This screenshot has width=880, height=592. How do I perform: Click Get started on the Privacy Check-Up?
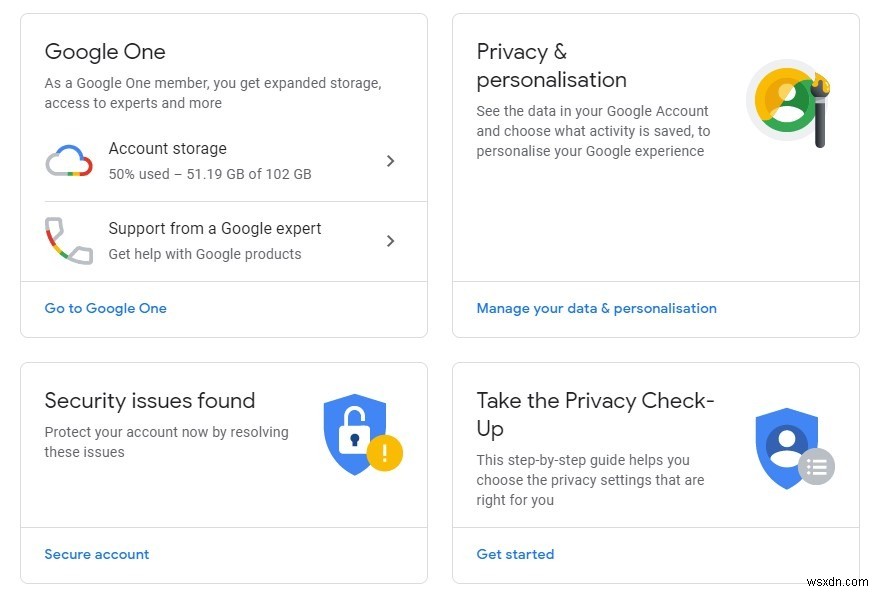pyautogui.click(x=515, y=554)
